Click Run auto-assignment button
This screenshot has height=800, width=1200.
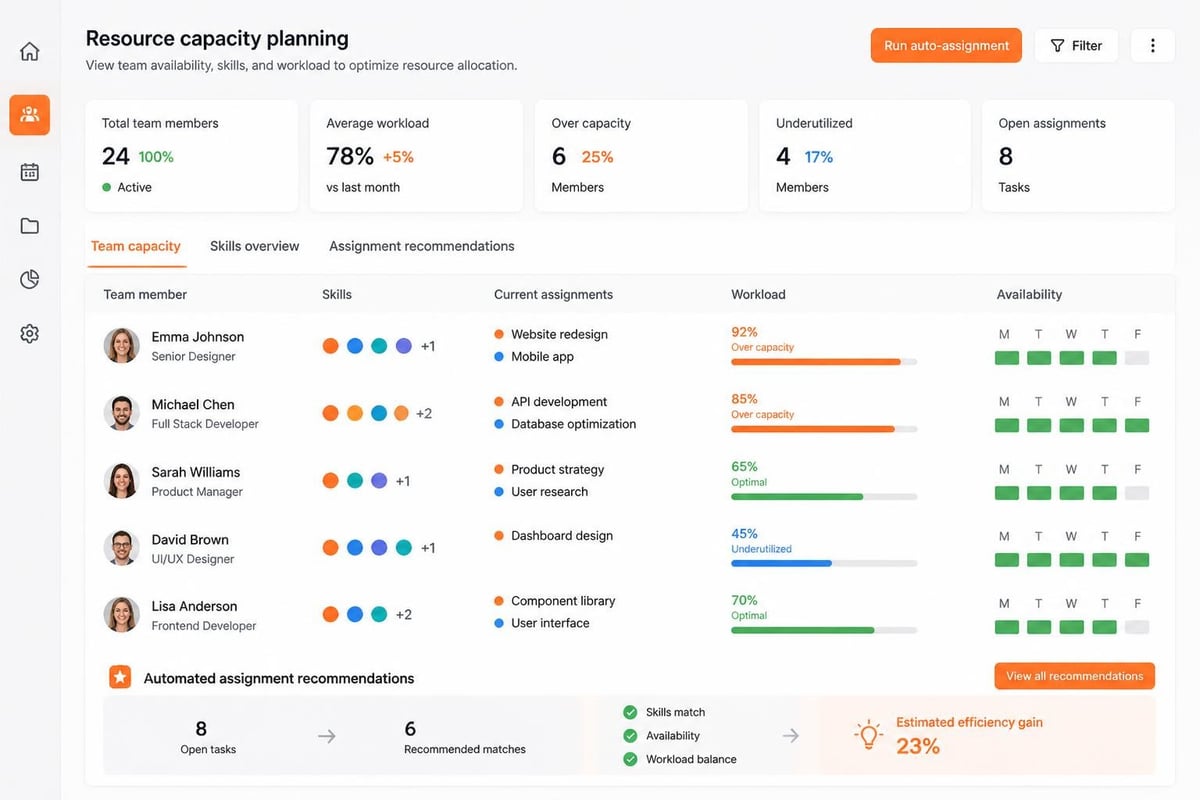[x=946, y=46]
